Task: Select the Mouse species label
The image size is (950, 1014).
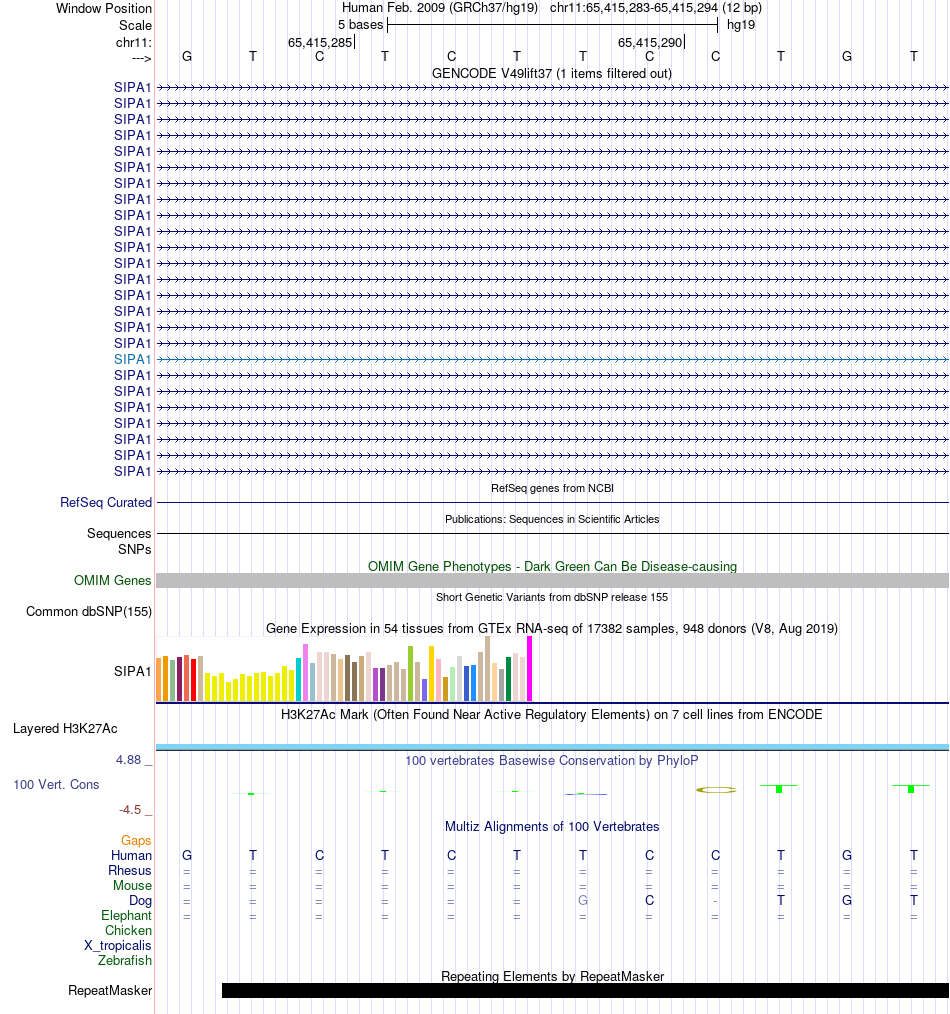Action: [x=132, y=885]
